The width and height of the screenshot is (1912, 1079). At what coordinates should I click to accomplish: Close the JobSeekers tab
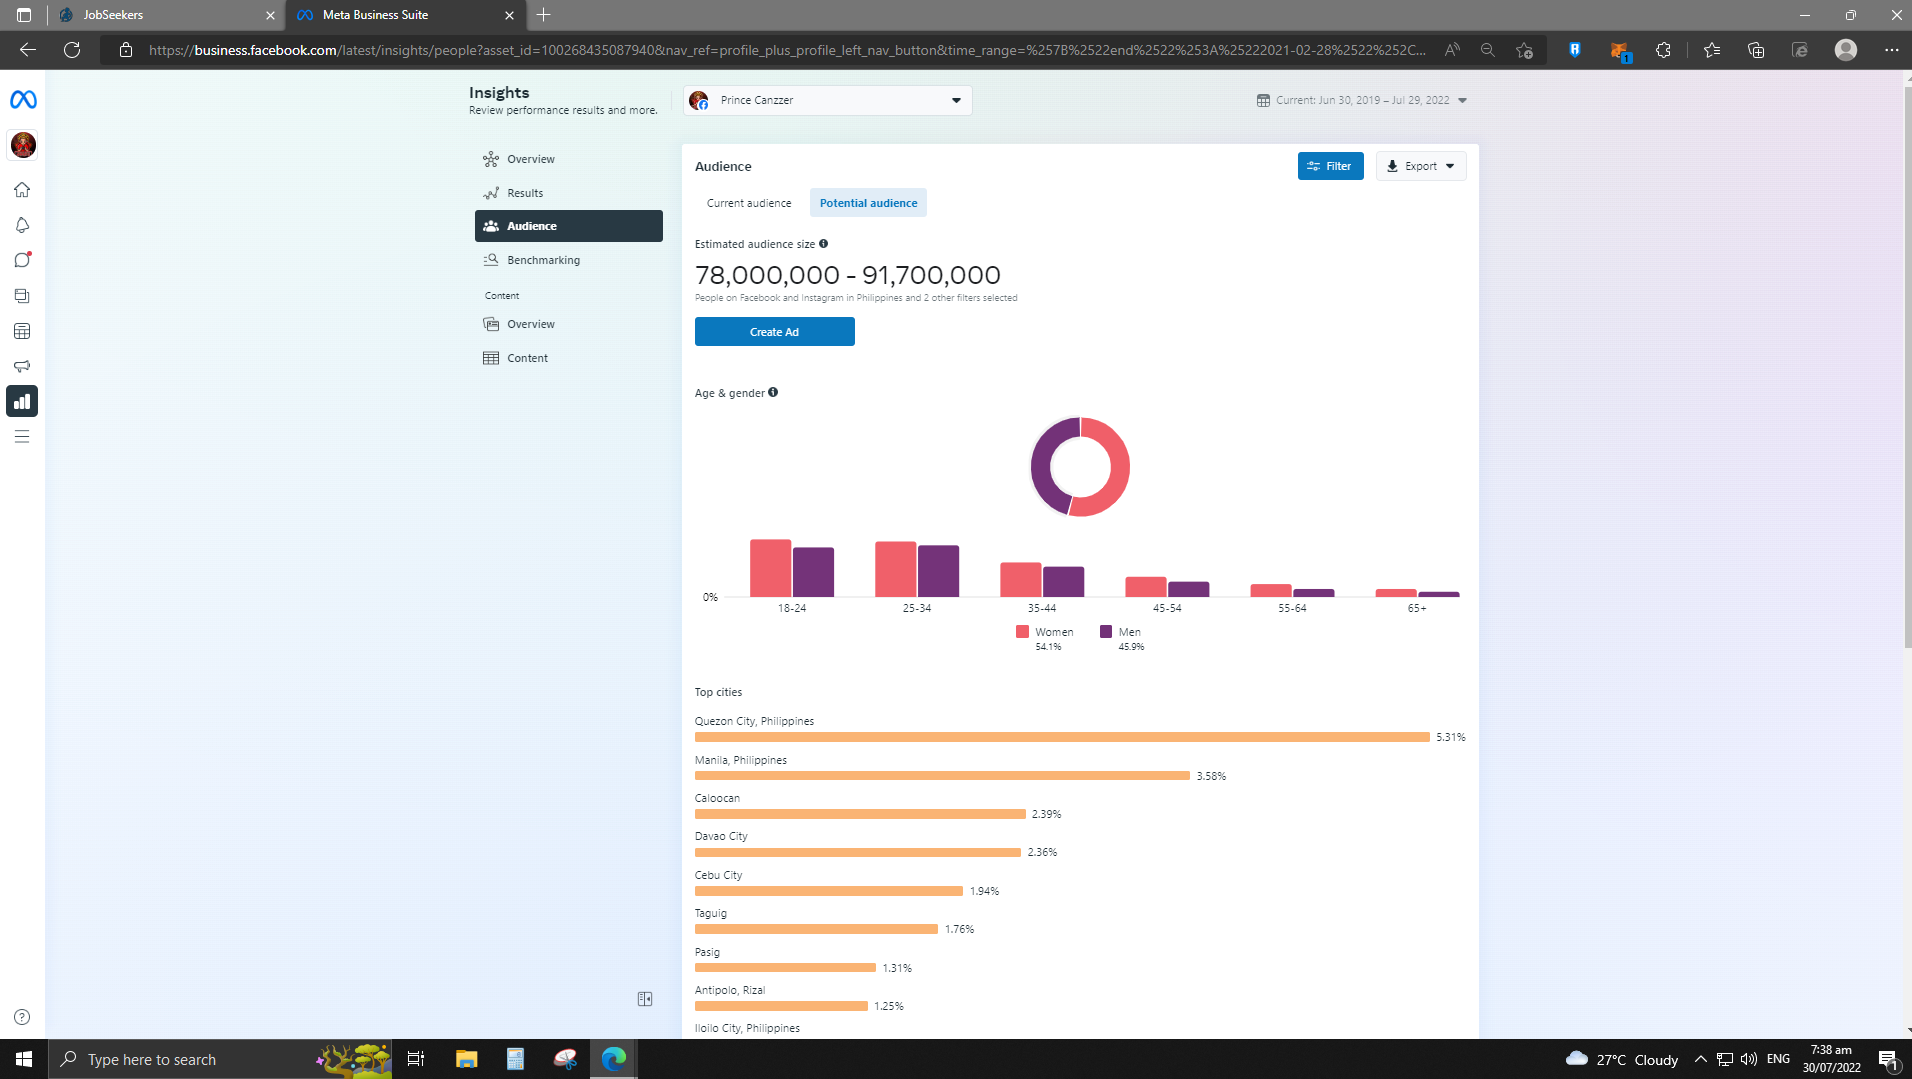point(270,15)
